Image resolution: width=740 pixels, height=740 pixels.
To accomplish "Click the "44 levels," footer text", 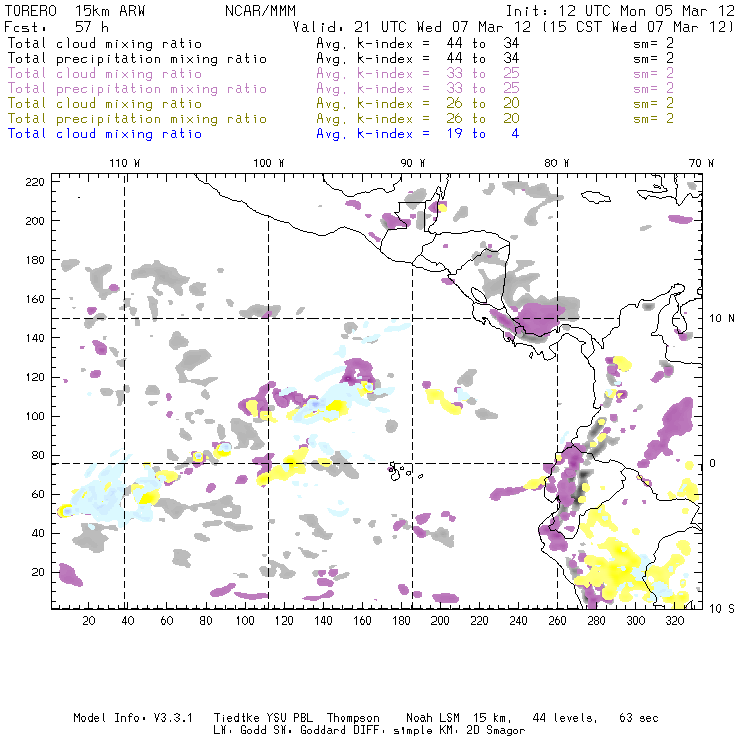I will 565,718.
